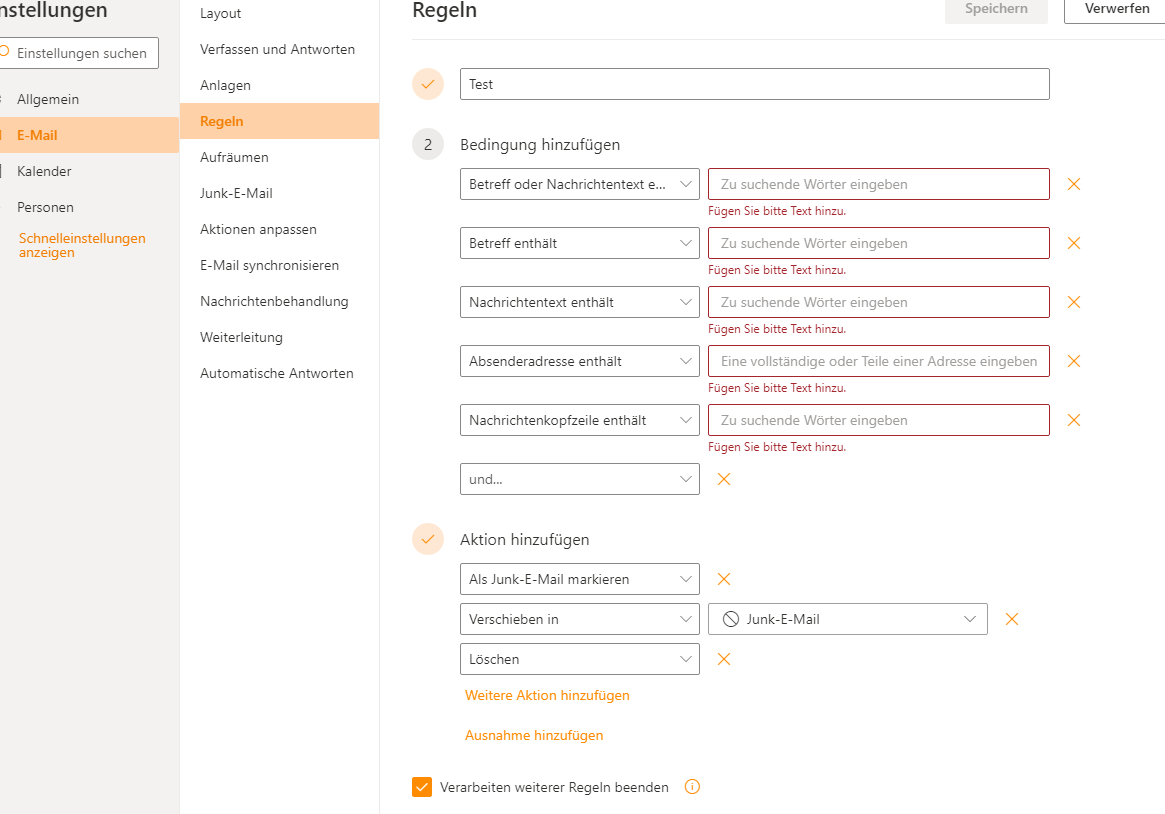Remove the 'Betreff oder Nachrichtentext' condition
The image size is (1165, 814).
click(x=1074, y=184)
